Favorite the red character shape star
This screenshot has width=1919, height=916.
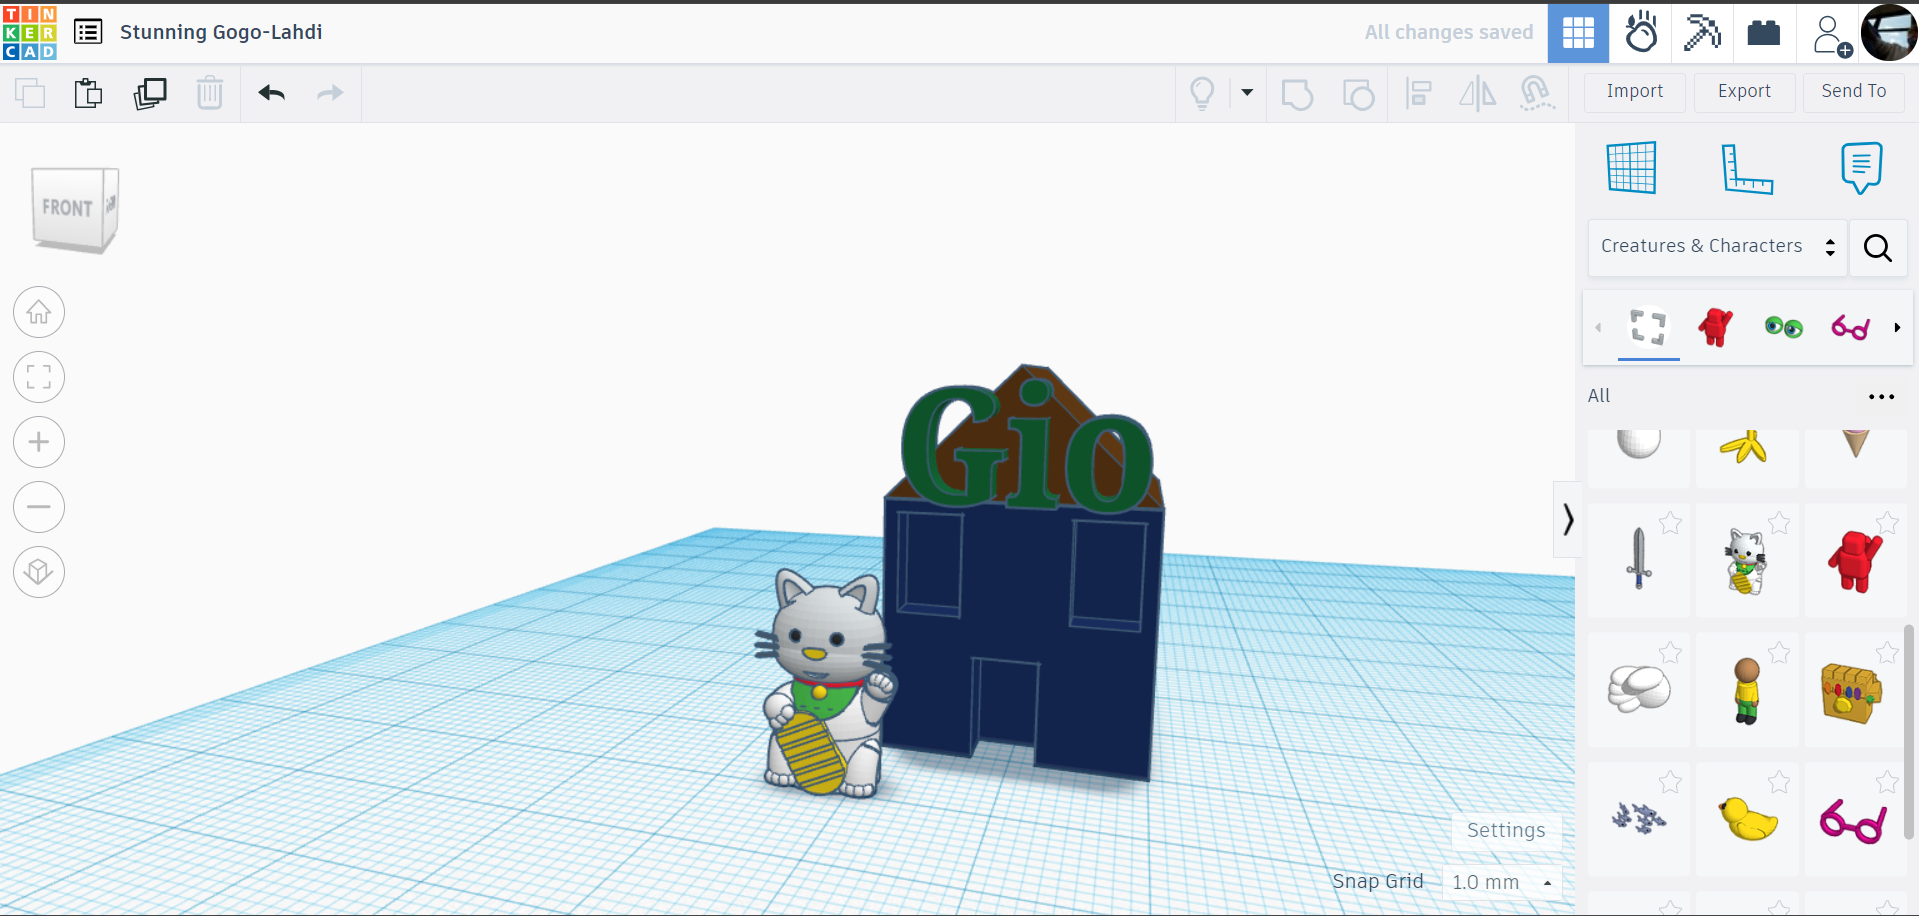(x=1887, y=522)
